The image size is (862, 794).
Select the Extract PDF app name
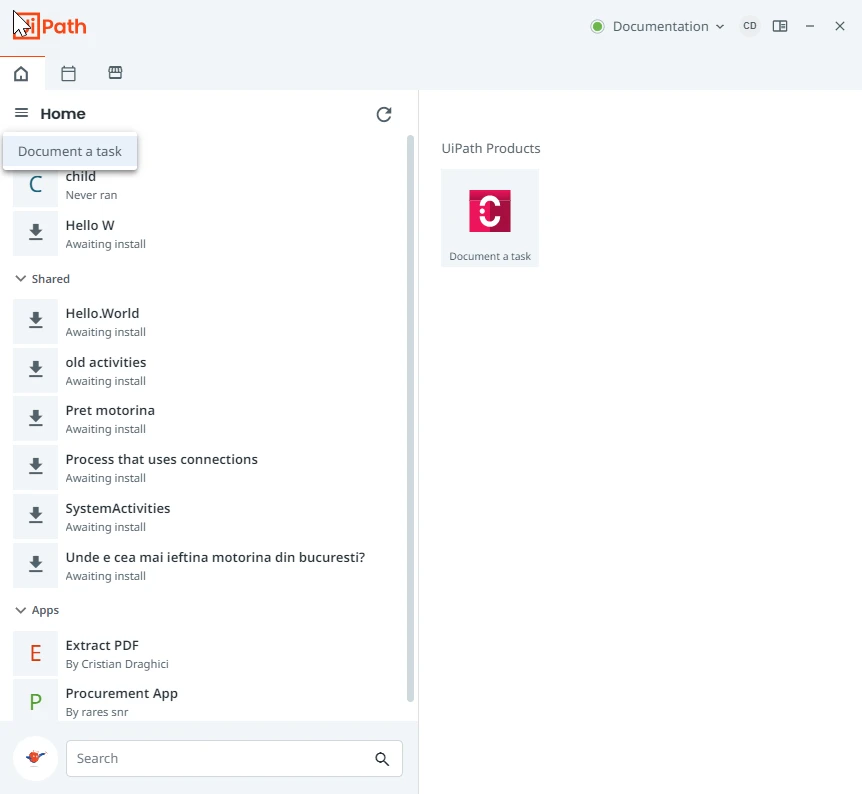[x=102, y=646]
